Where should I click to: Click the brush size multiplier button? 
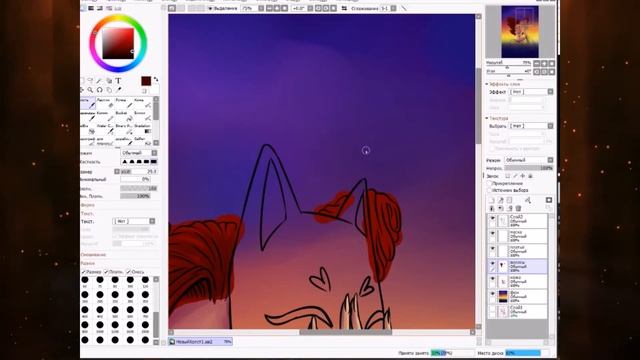click(x=117, y=171)
